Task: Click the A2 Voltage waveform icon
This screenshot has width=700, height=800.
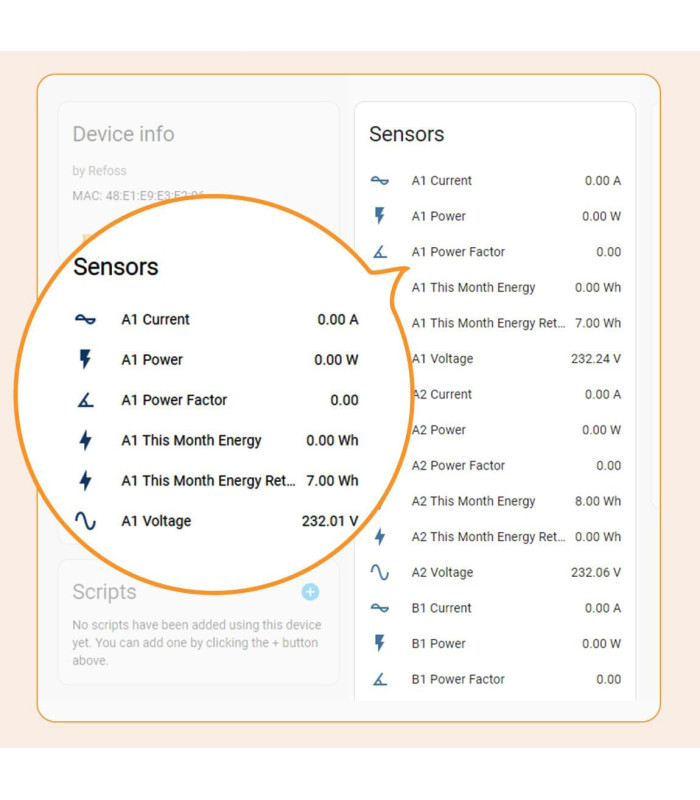Action: point(380,572)
